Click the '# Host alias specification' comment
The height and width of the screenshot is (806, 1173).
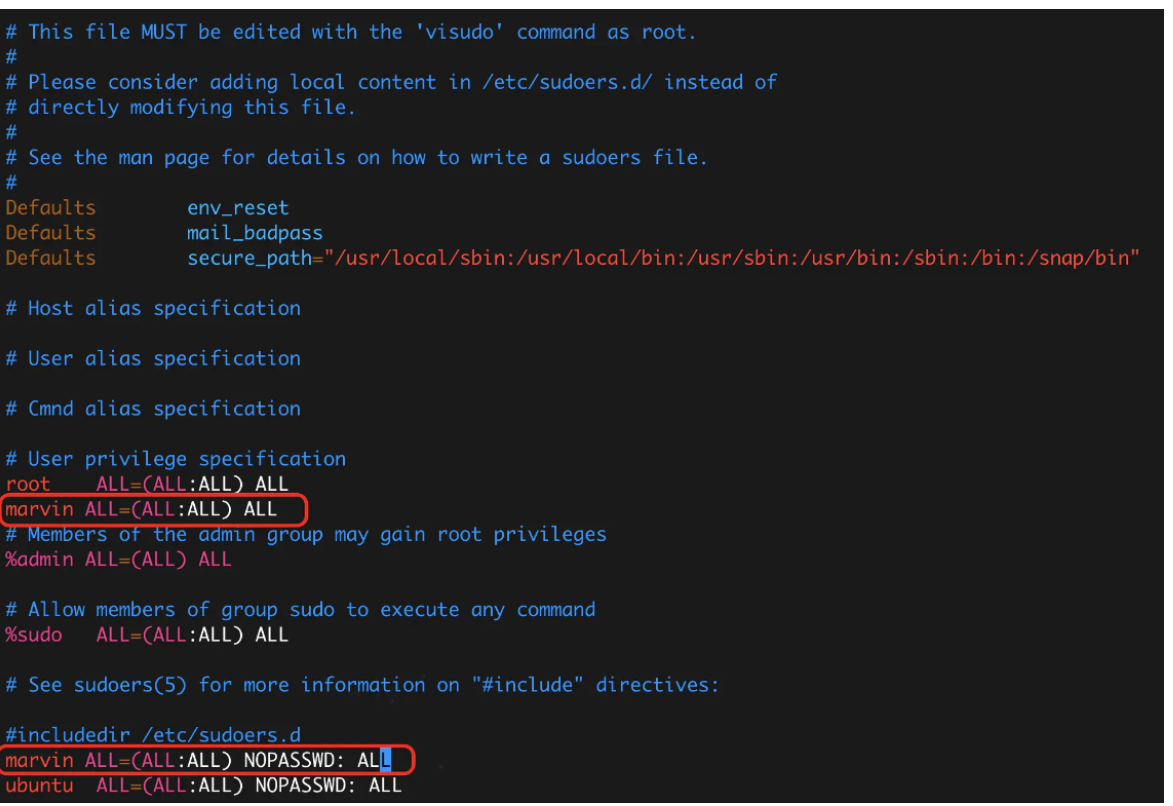click(153, 308)
